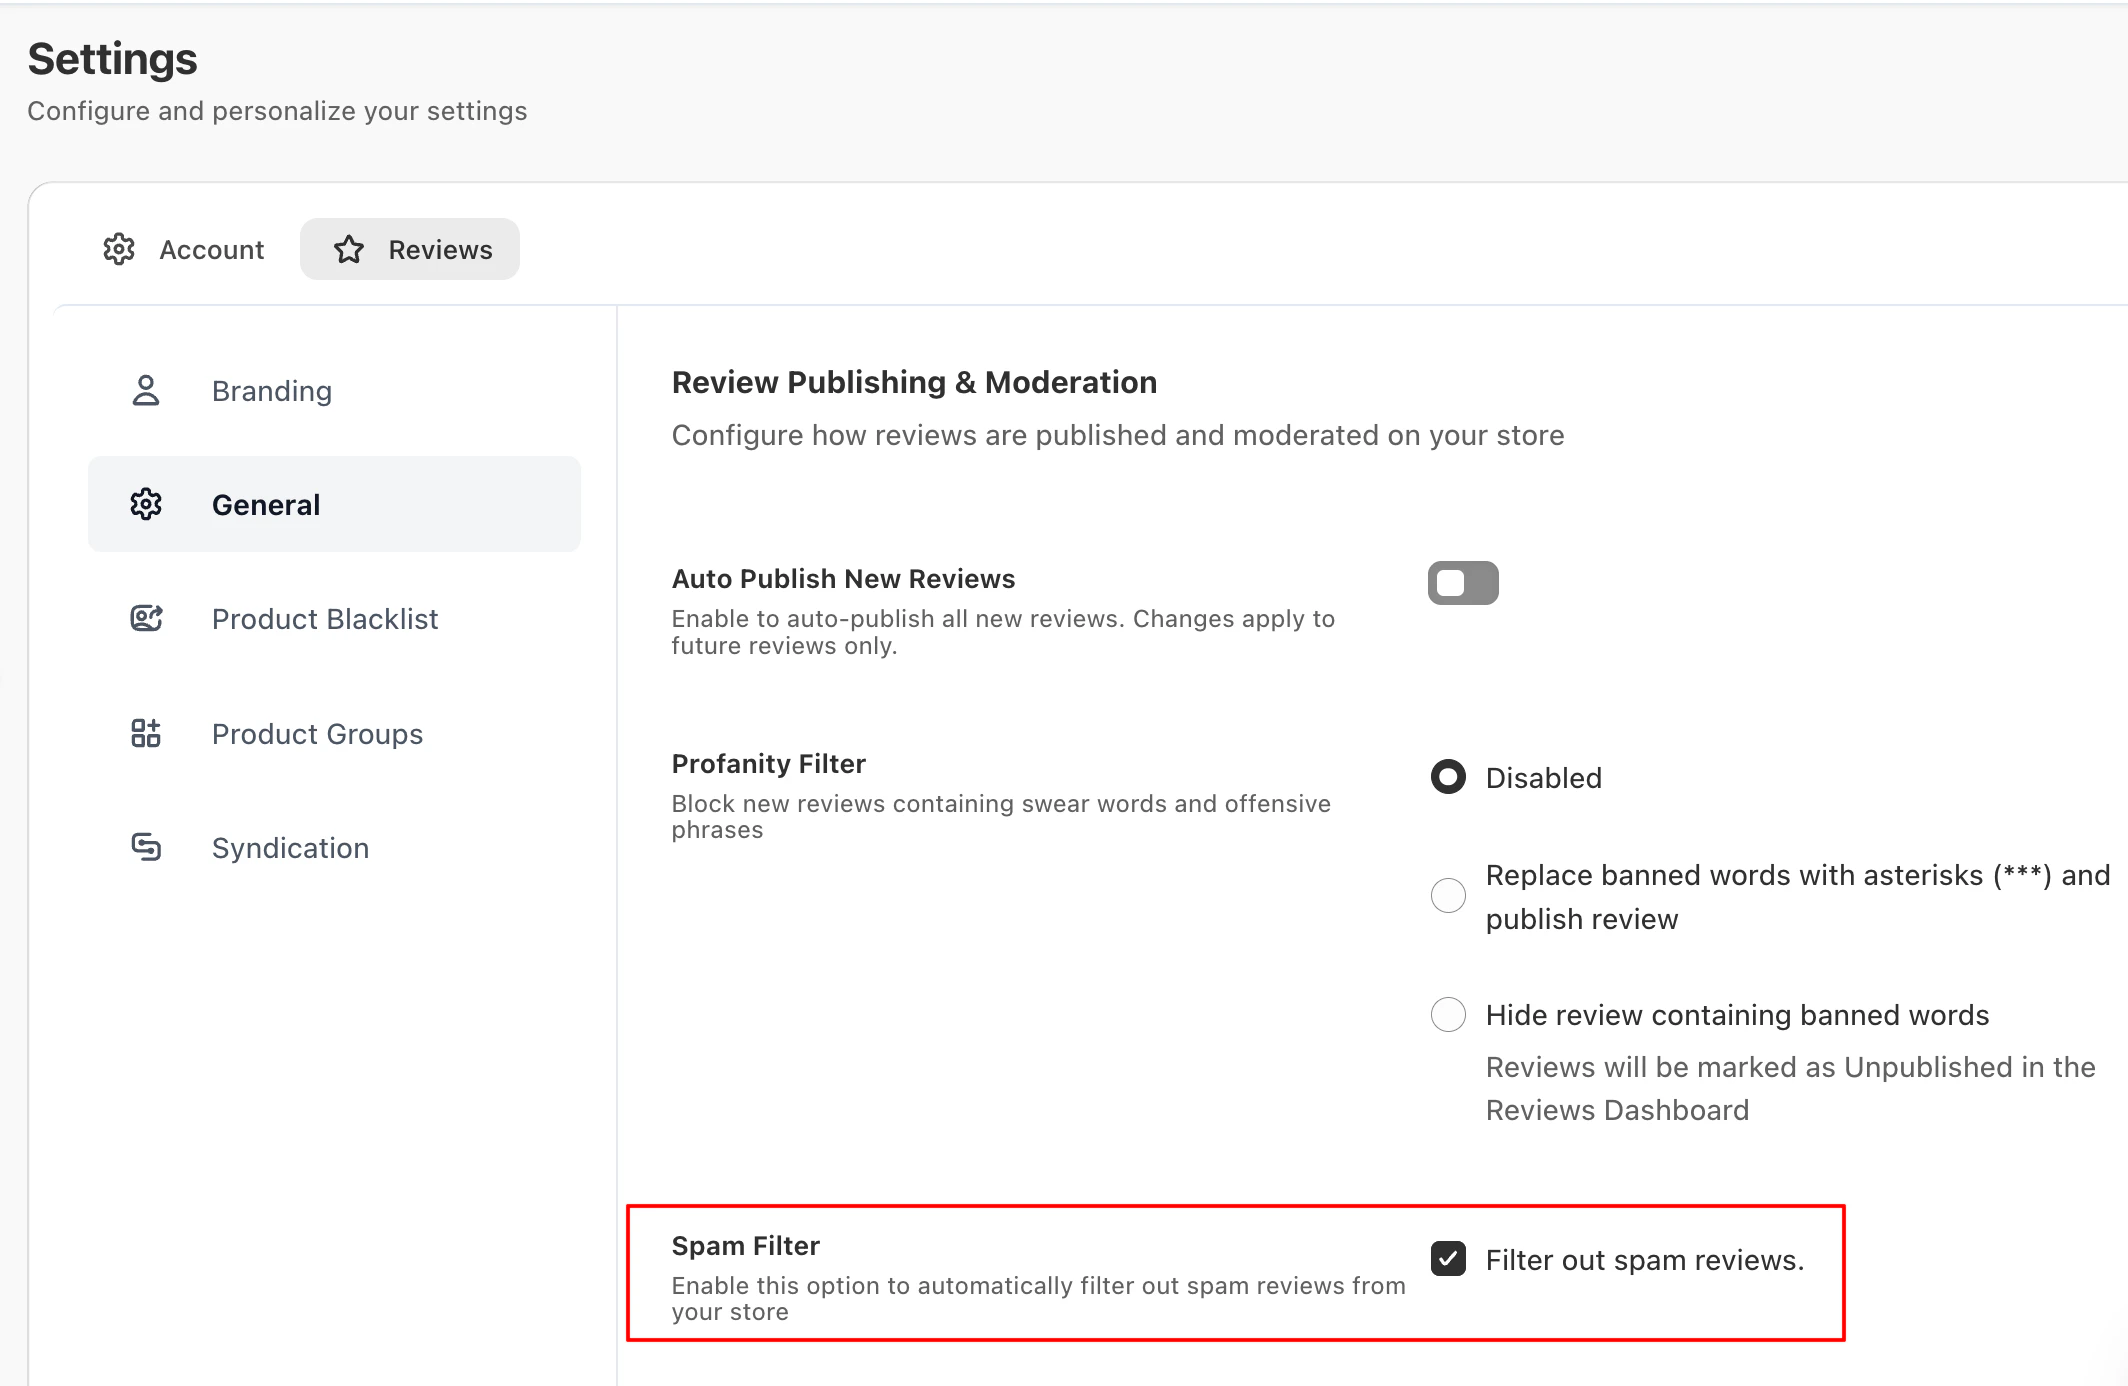Screen dimensions: 2128x1386
Task: Click the Reviews star icon
Action: coord(349,249)
